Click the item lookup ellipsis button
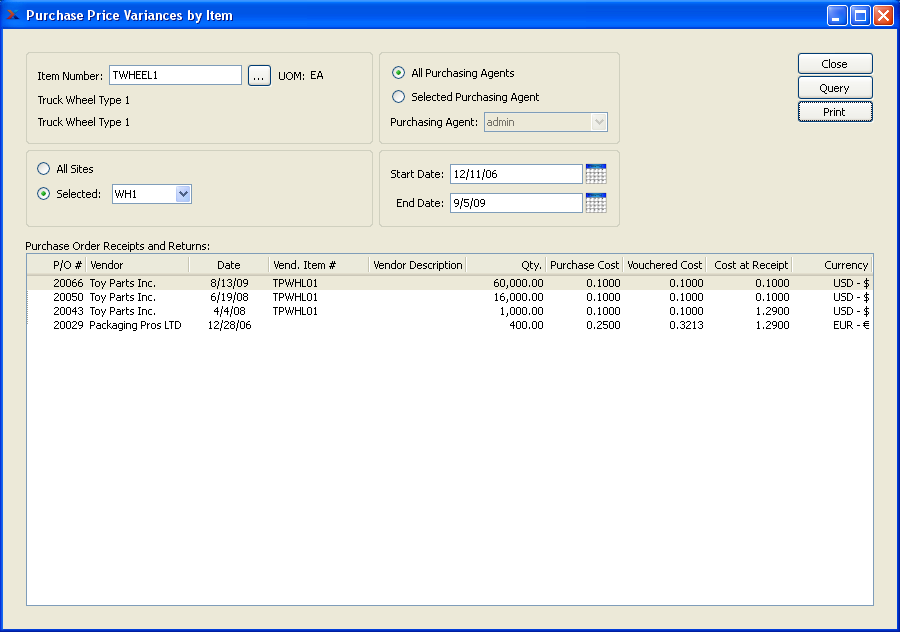 tap(259, 76)
